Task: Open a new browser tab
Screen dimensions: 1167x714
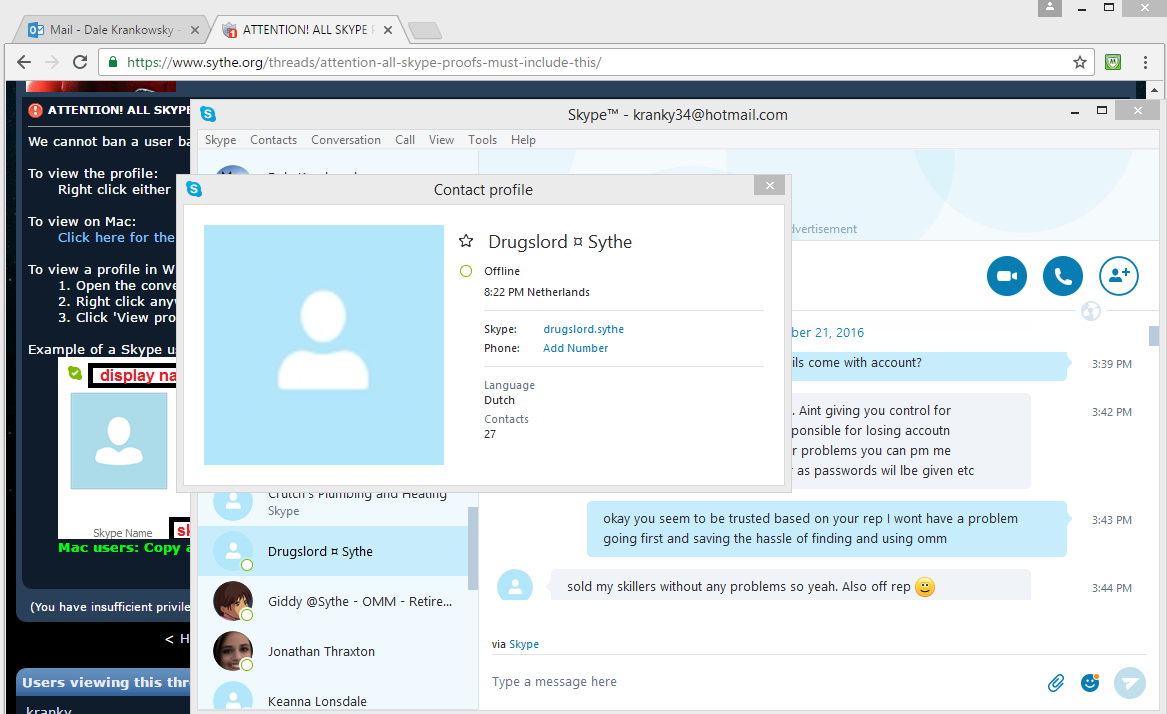Action: [x=425, y=31]
